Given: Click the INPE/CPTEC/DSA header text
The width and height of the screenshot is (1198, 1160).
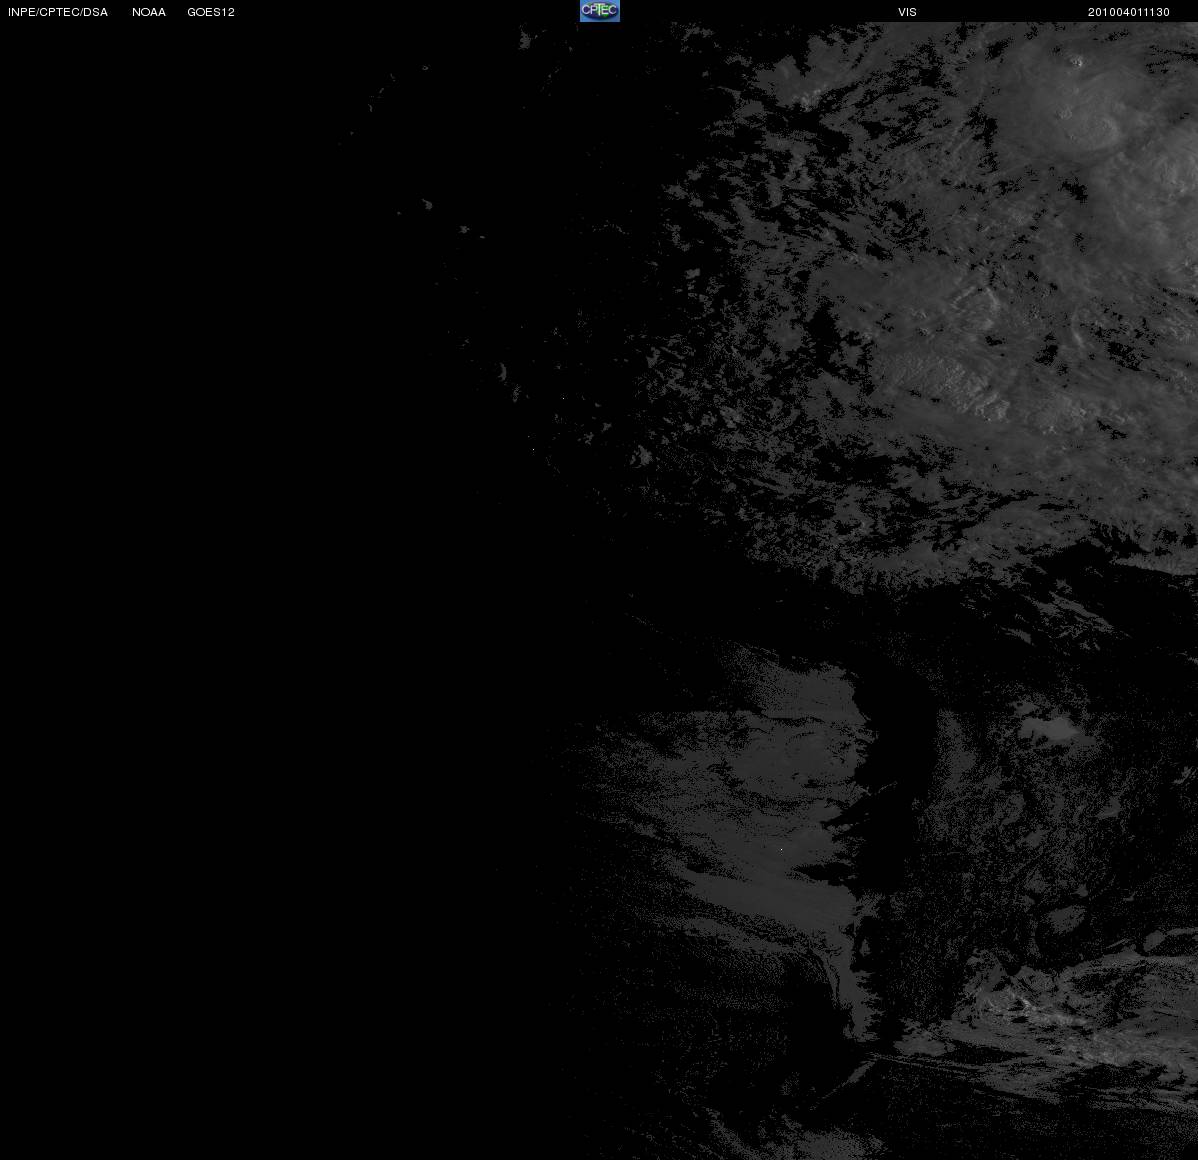Looking at the screenshot, I should [58, 12].
